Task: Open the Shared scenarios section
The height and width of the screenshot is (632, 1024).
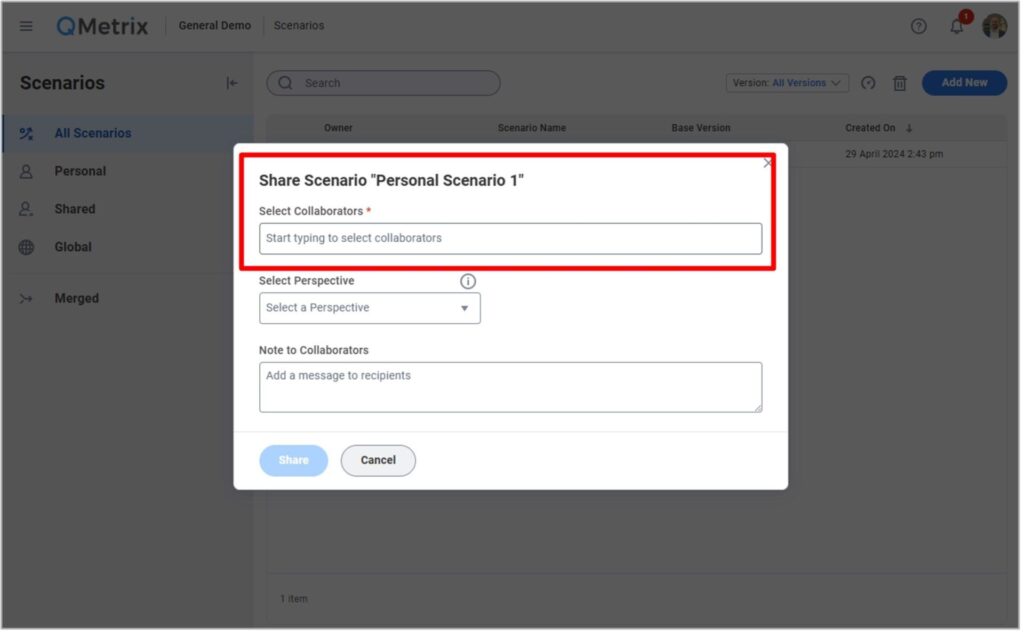Action: point(75,209)
